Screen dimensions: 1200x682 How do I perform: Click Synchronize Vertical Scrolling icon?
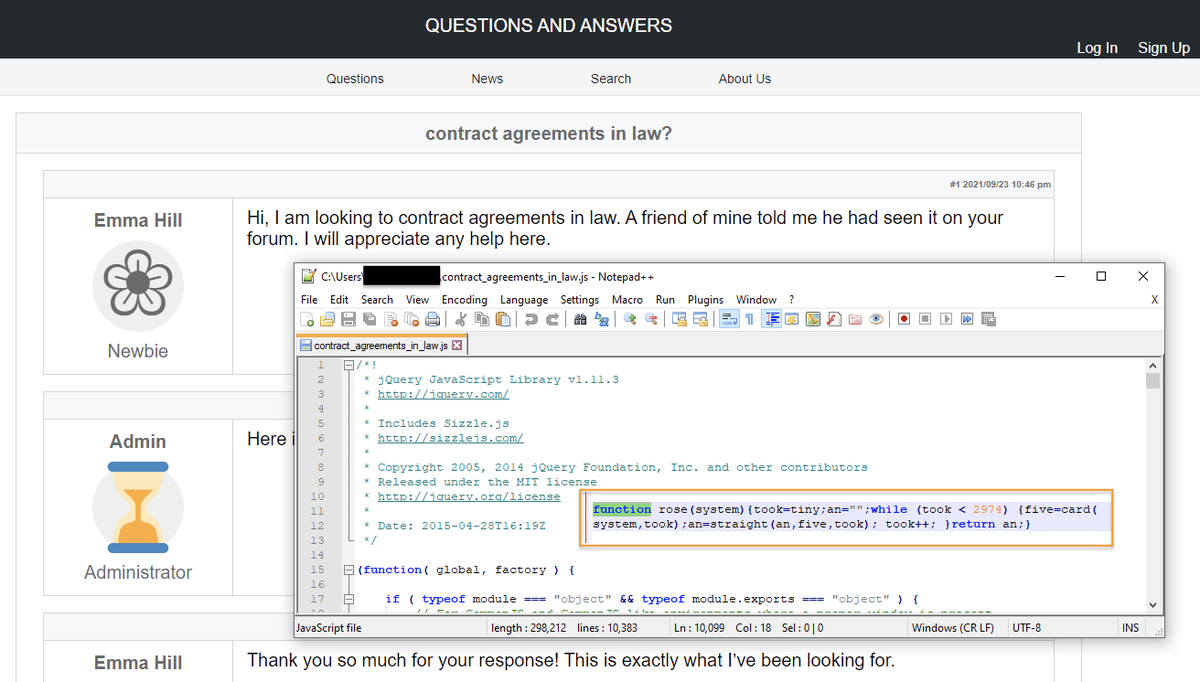tap(679, 319)
